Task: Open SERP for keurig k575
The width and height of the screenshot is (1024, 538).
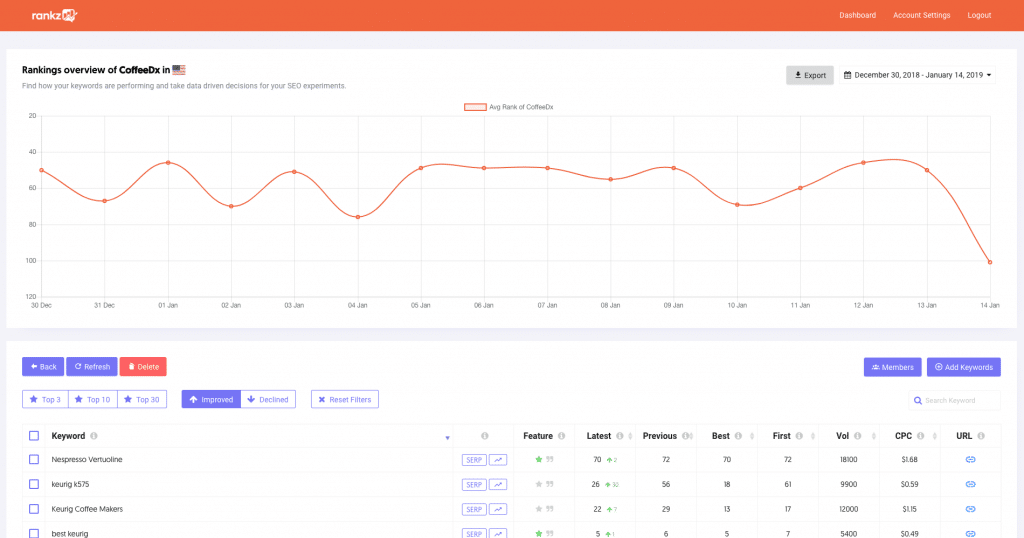Action: pyautogui.click(x=474, y=484)
